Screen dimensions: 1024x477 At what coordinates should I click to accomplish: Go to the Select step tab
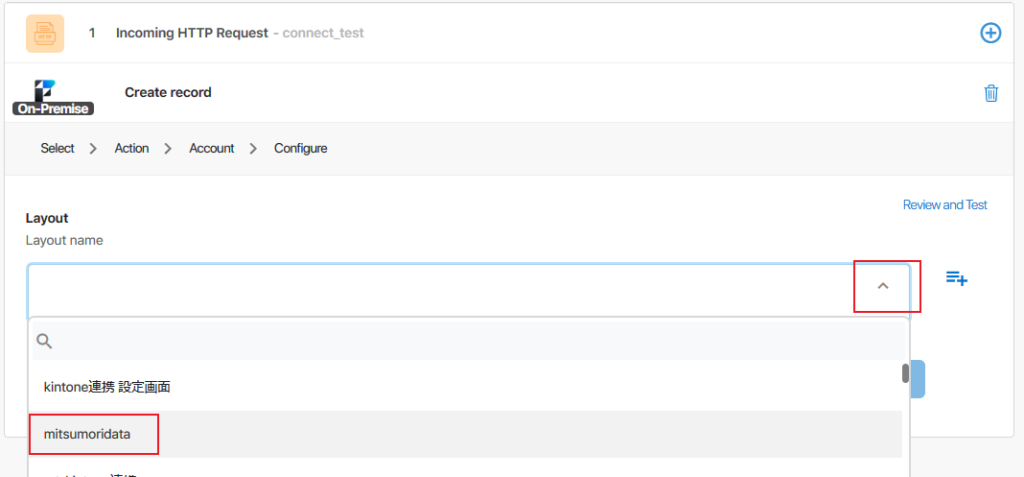coord(57,148)
